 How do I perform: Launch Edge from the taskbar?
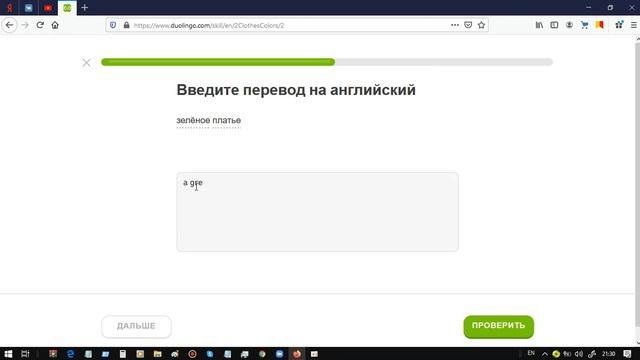[70, 354]
